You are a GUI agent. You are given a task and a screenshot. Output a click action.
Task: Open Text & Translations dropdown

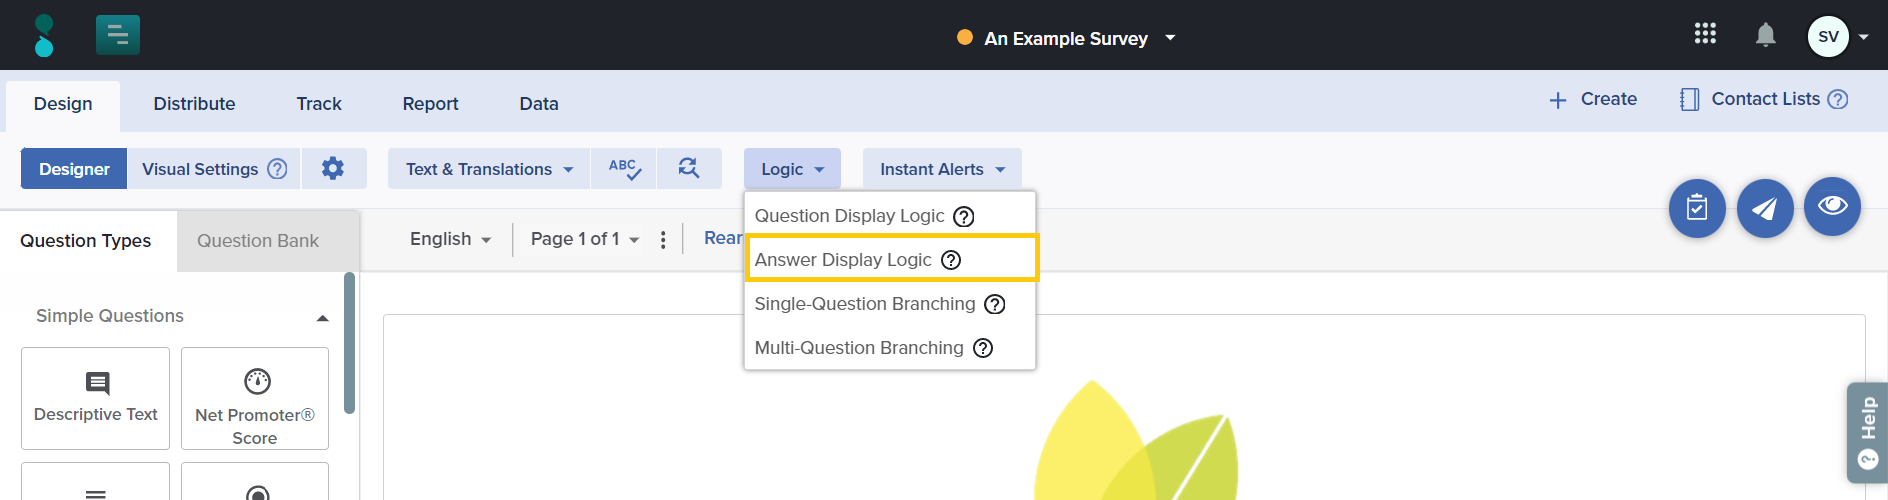tap(489, 169)
